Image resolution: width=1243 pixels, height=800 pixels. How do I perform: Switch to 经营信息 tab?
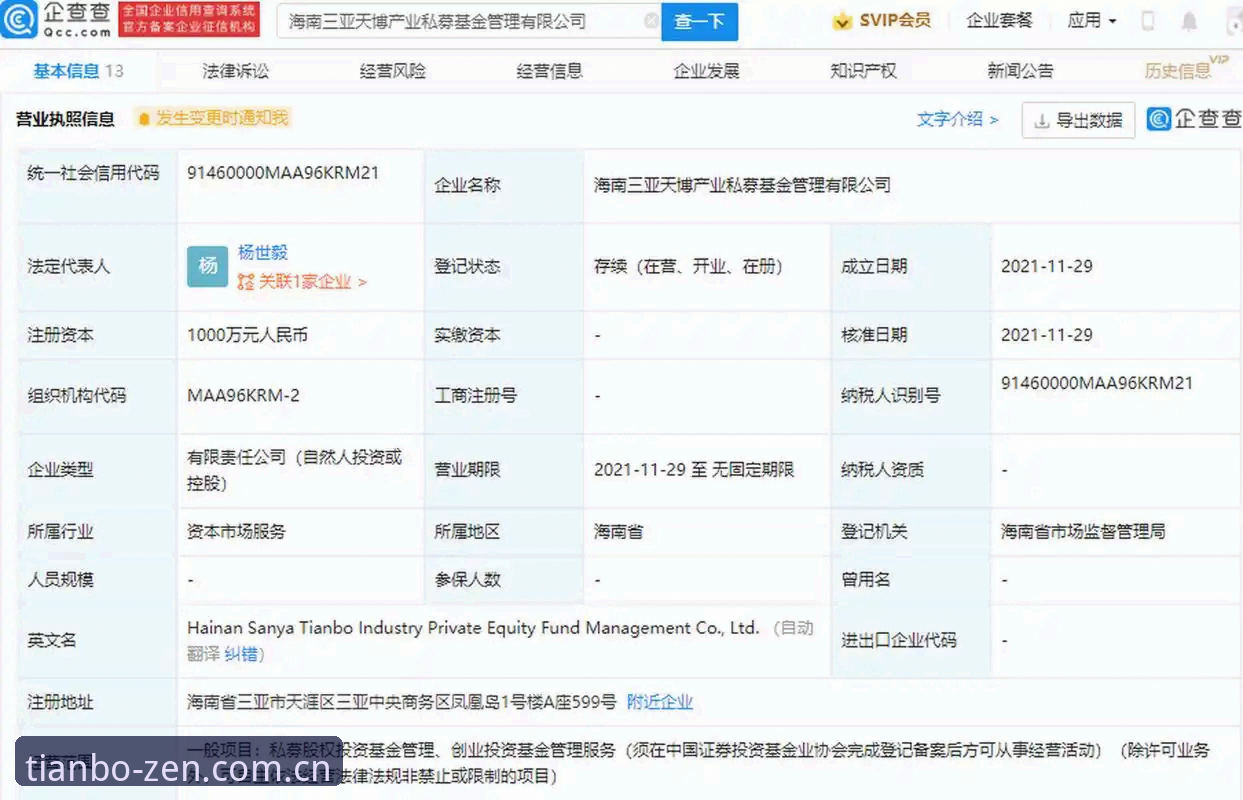tap(550, 70)
